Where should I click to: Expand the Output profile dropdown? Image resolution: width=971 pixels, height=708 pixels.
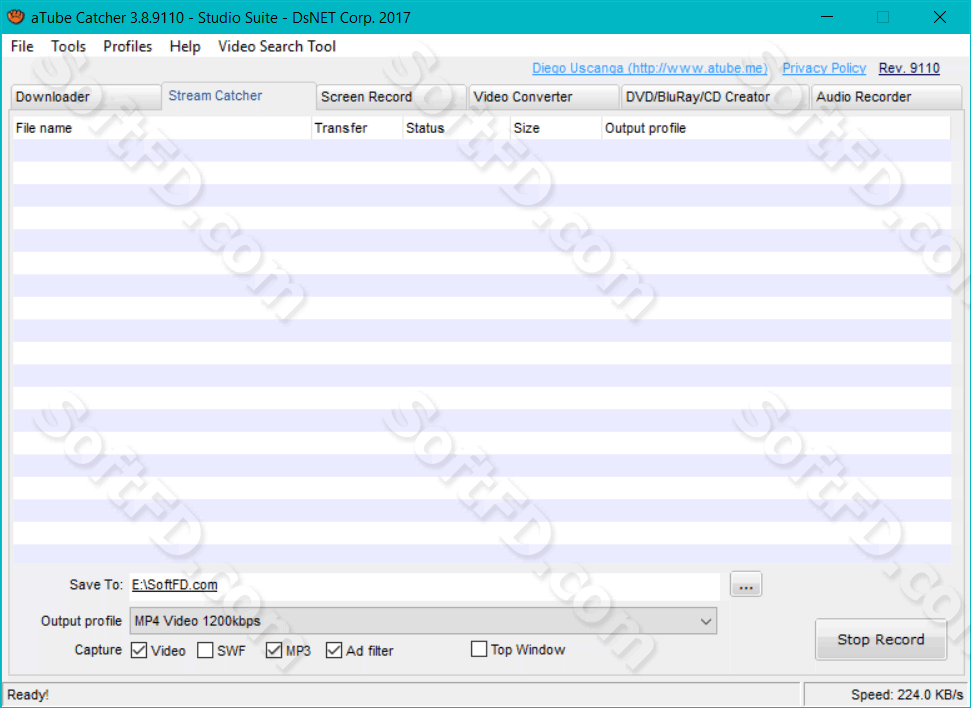coord(423,621)
